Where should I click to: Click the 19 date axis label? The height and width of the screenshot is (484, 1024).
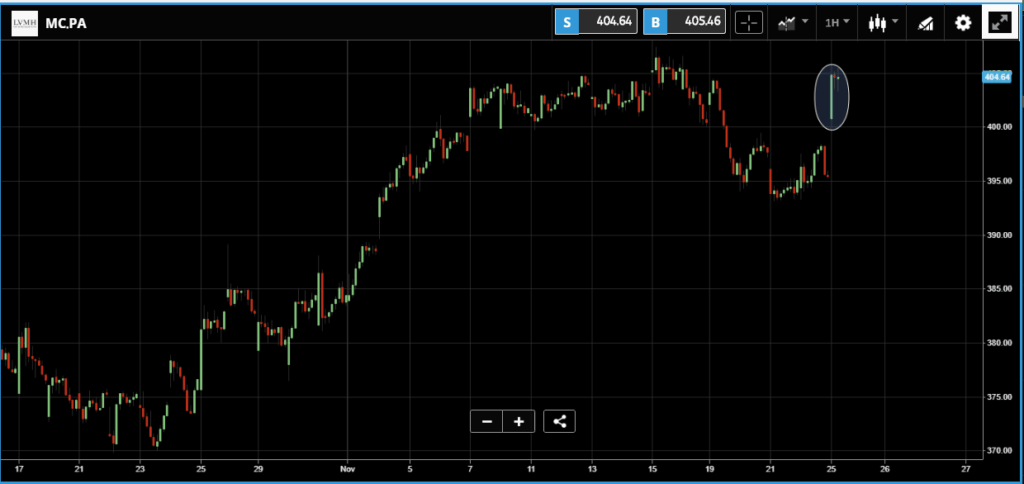coord(711,468)
